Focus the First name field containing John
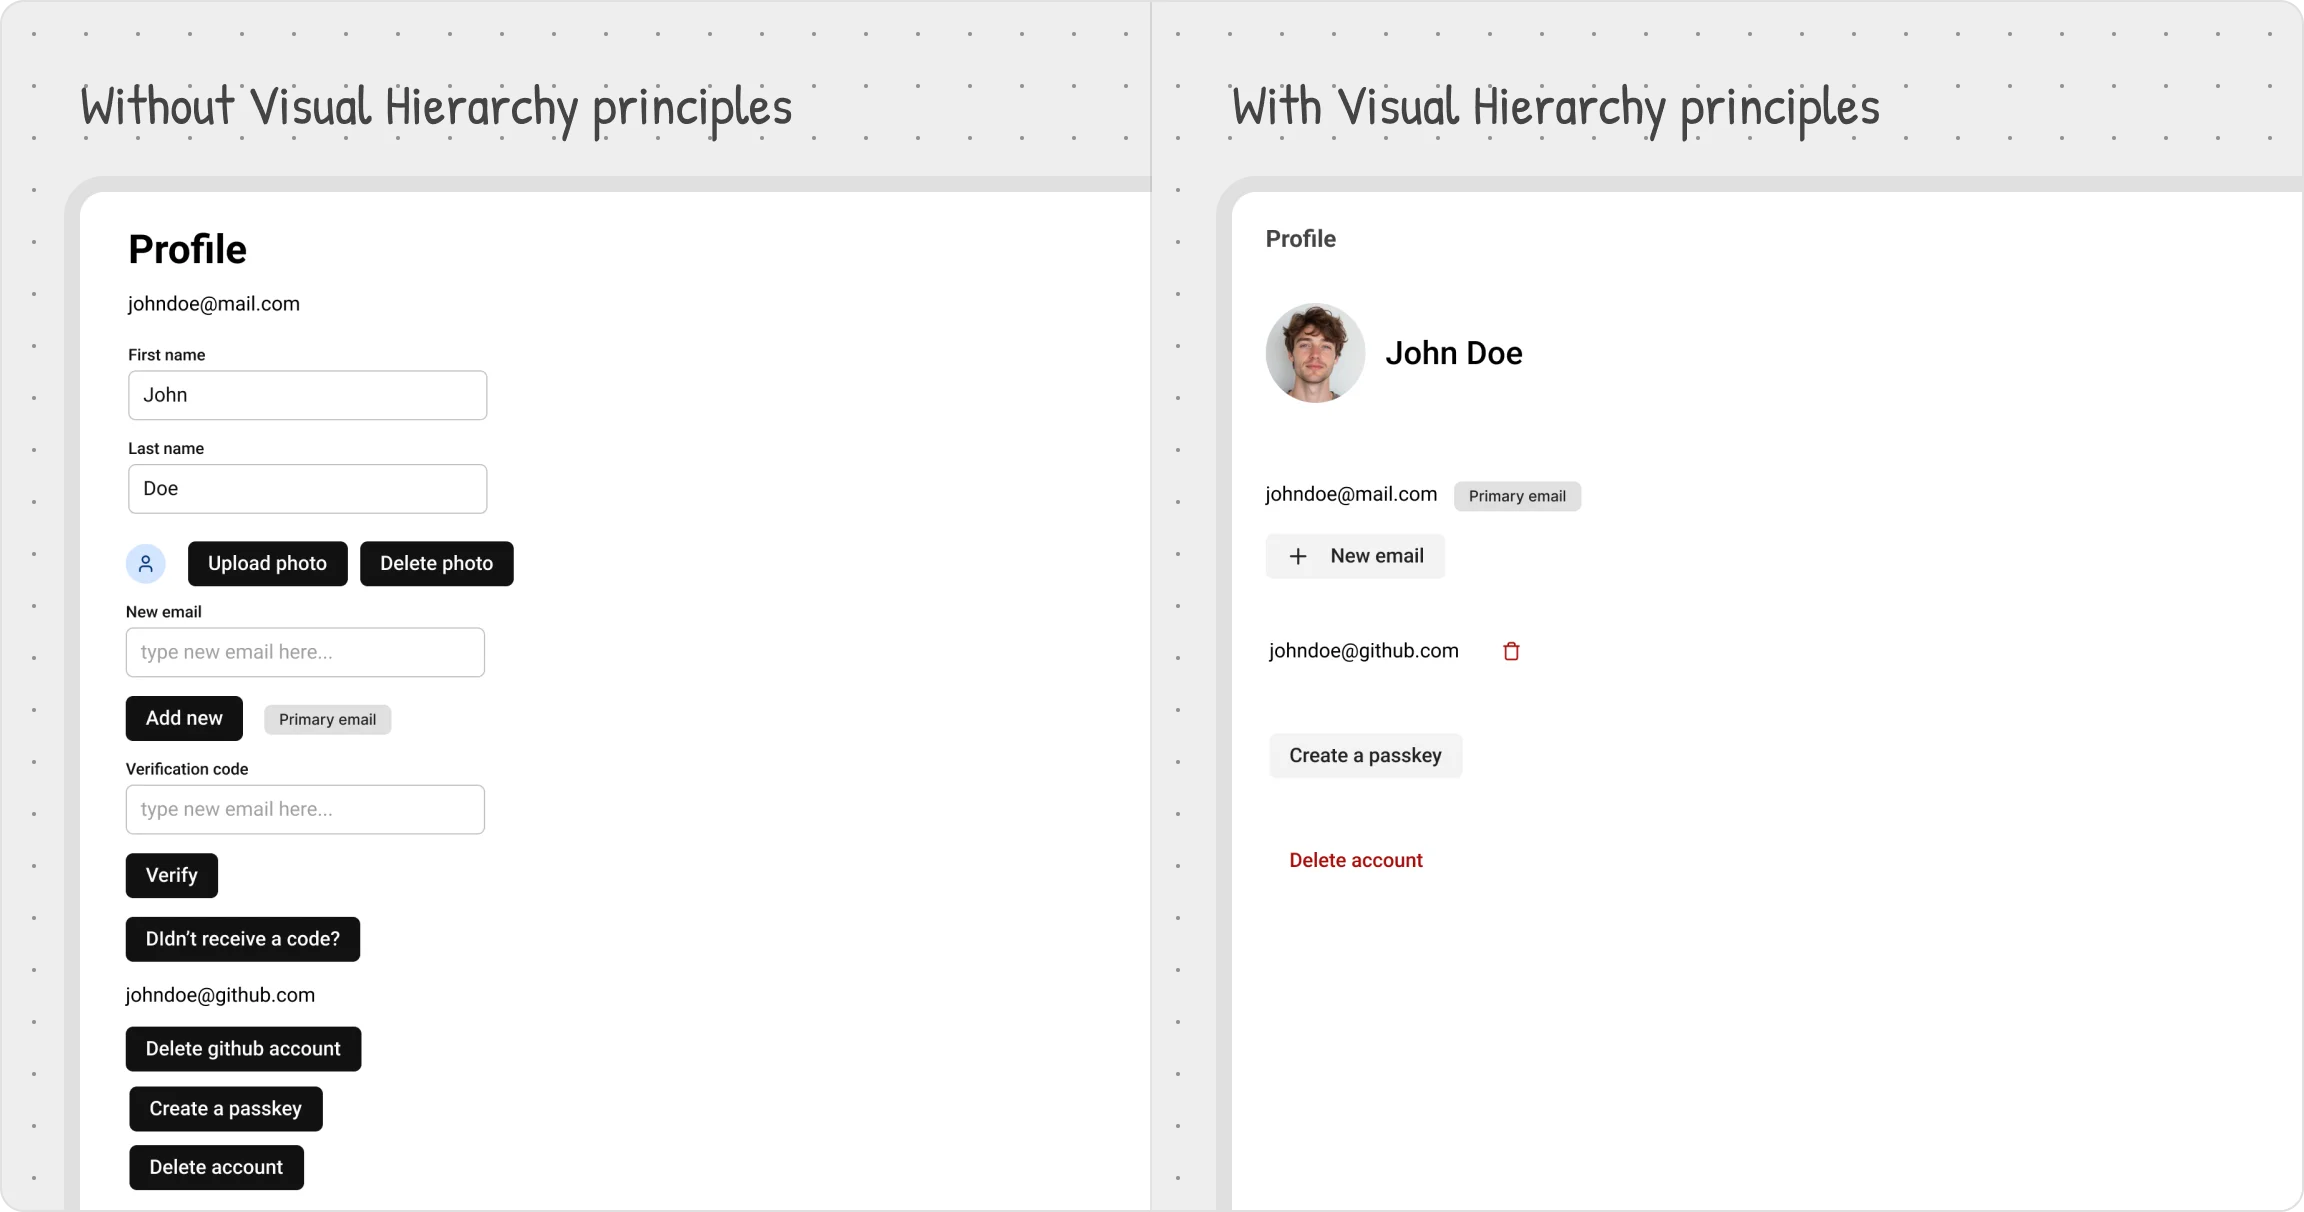 (307, 395)
